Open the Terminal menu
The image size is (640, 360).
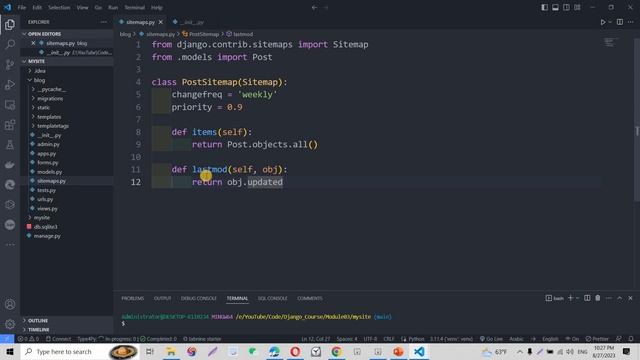(x=134, y=7)
